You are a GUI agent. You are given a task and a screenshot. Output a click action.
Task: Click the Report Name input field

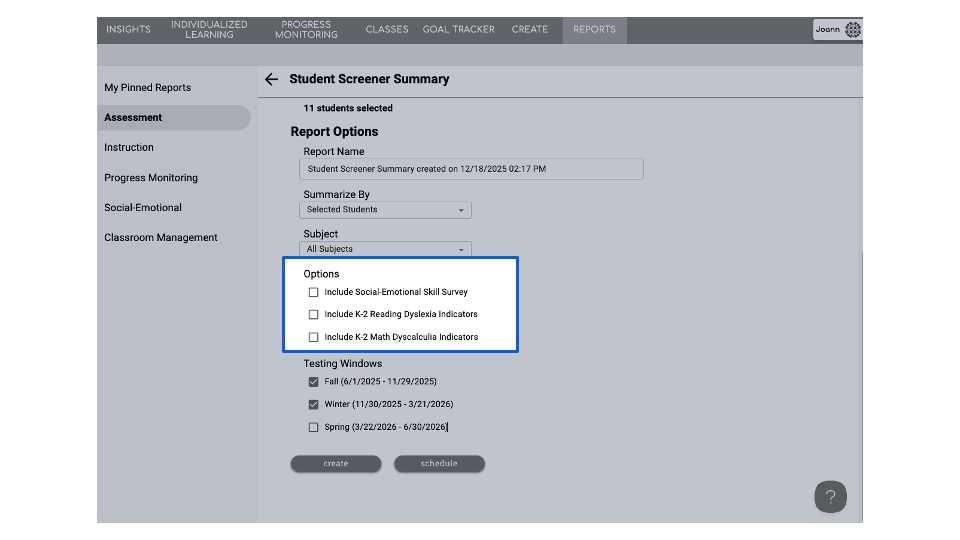click(x=471, y=169)
